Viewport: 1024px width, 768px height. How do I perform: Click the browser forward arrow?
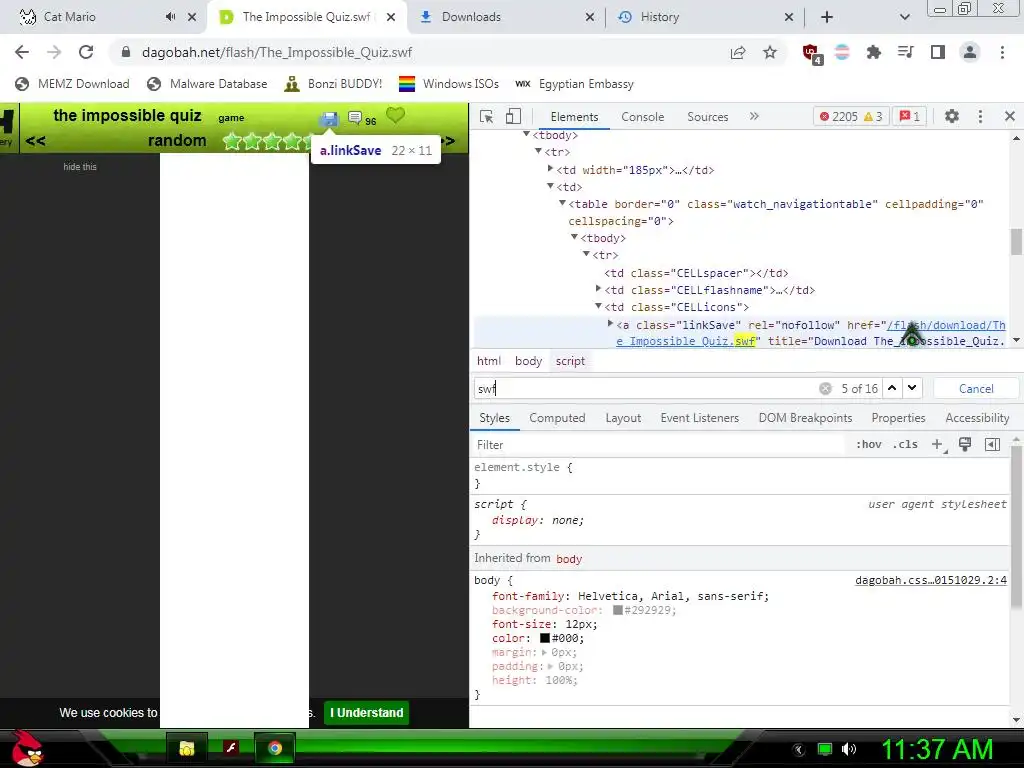pos(54,52)
